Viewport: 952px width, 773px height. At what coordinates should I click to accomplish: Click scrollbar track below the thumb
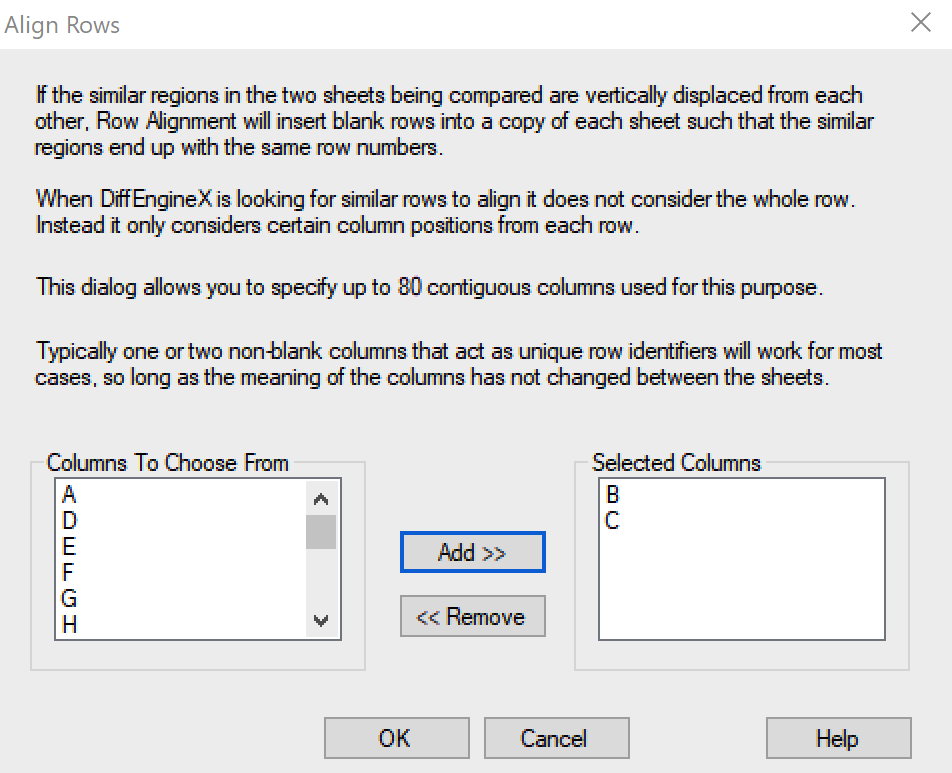click(321, 580)
